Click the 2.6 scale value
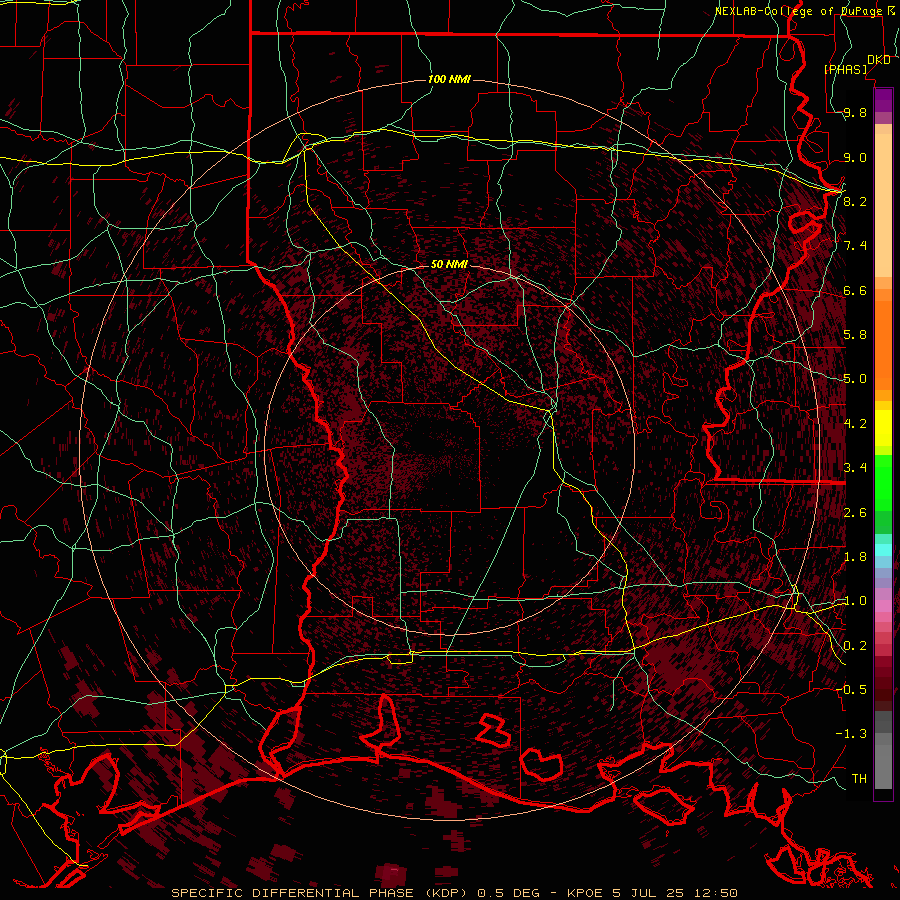This screenshot has height=900, width=900. [855, 513]
